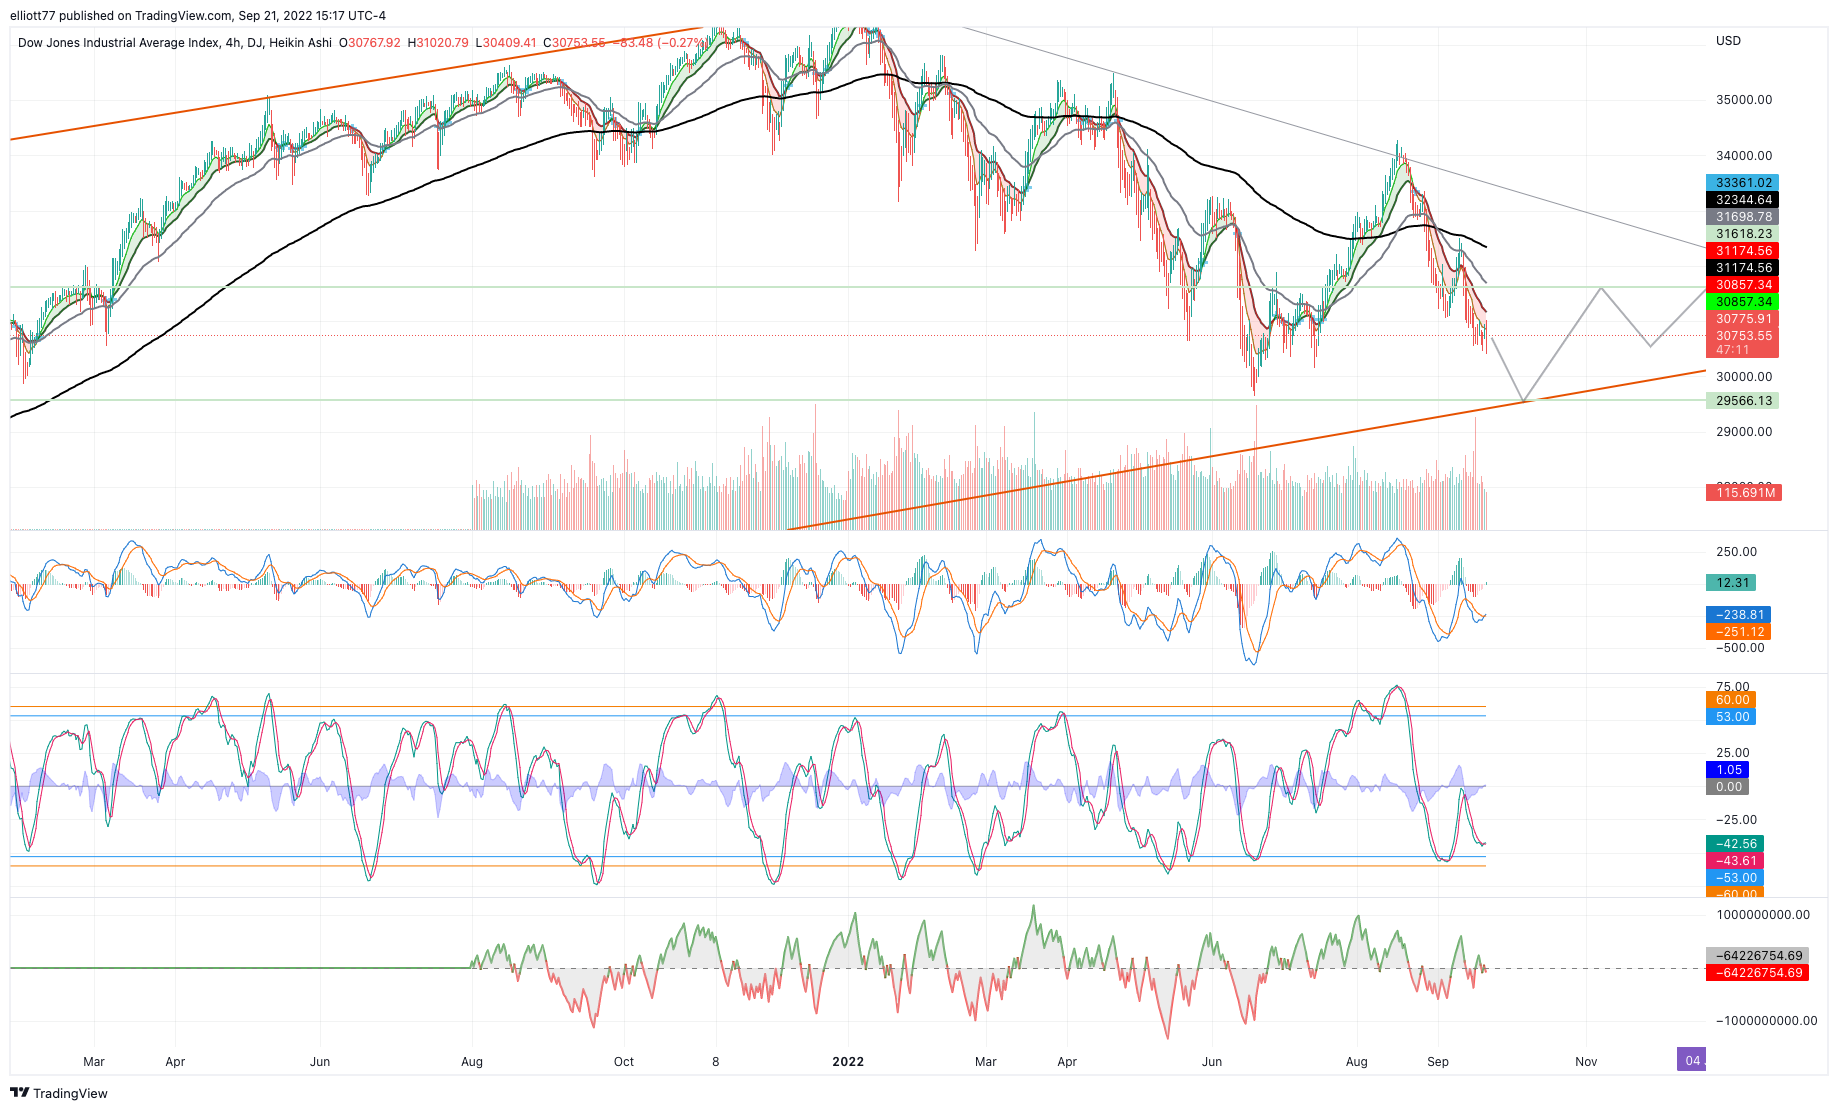This screenshot has height=1110, width=1838.
Task: Click the -500.00 MACD axis label
Action: click(x=1740, y=648)
